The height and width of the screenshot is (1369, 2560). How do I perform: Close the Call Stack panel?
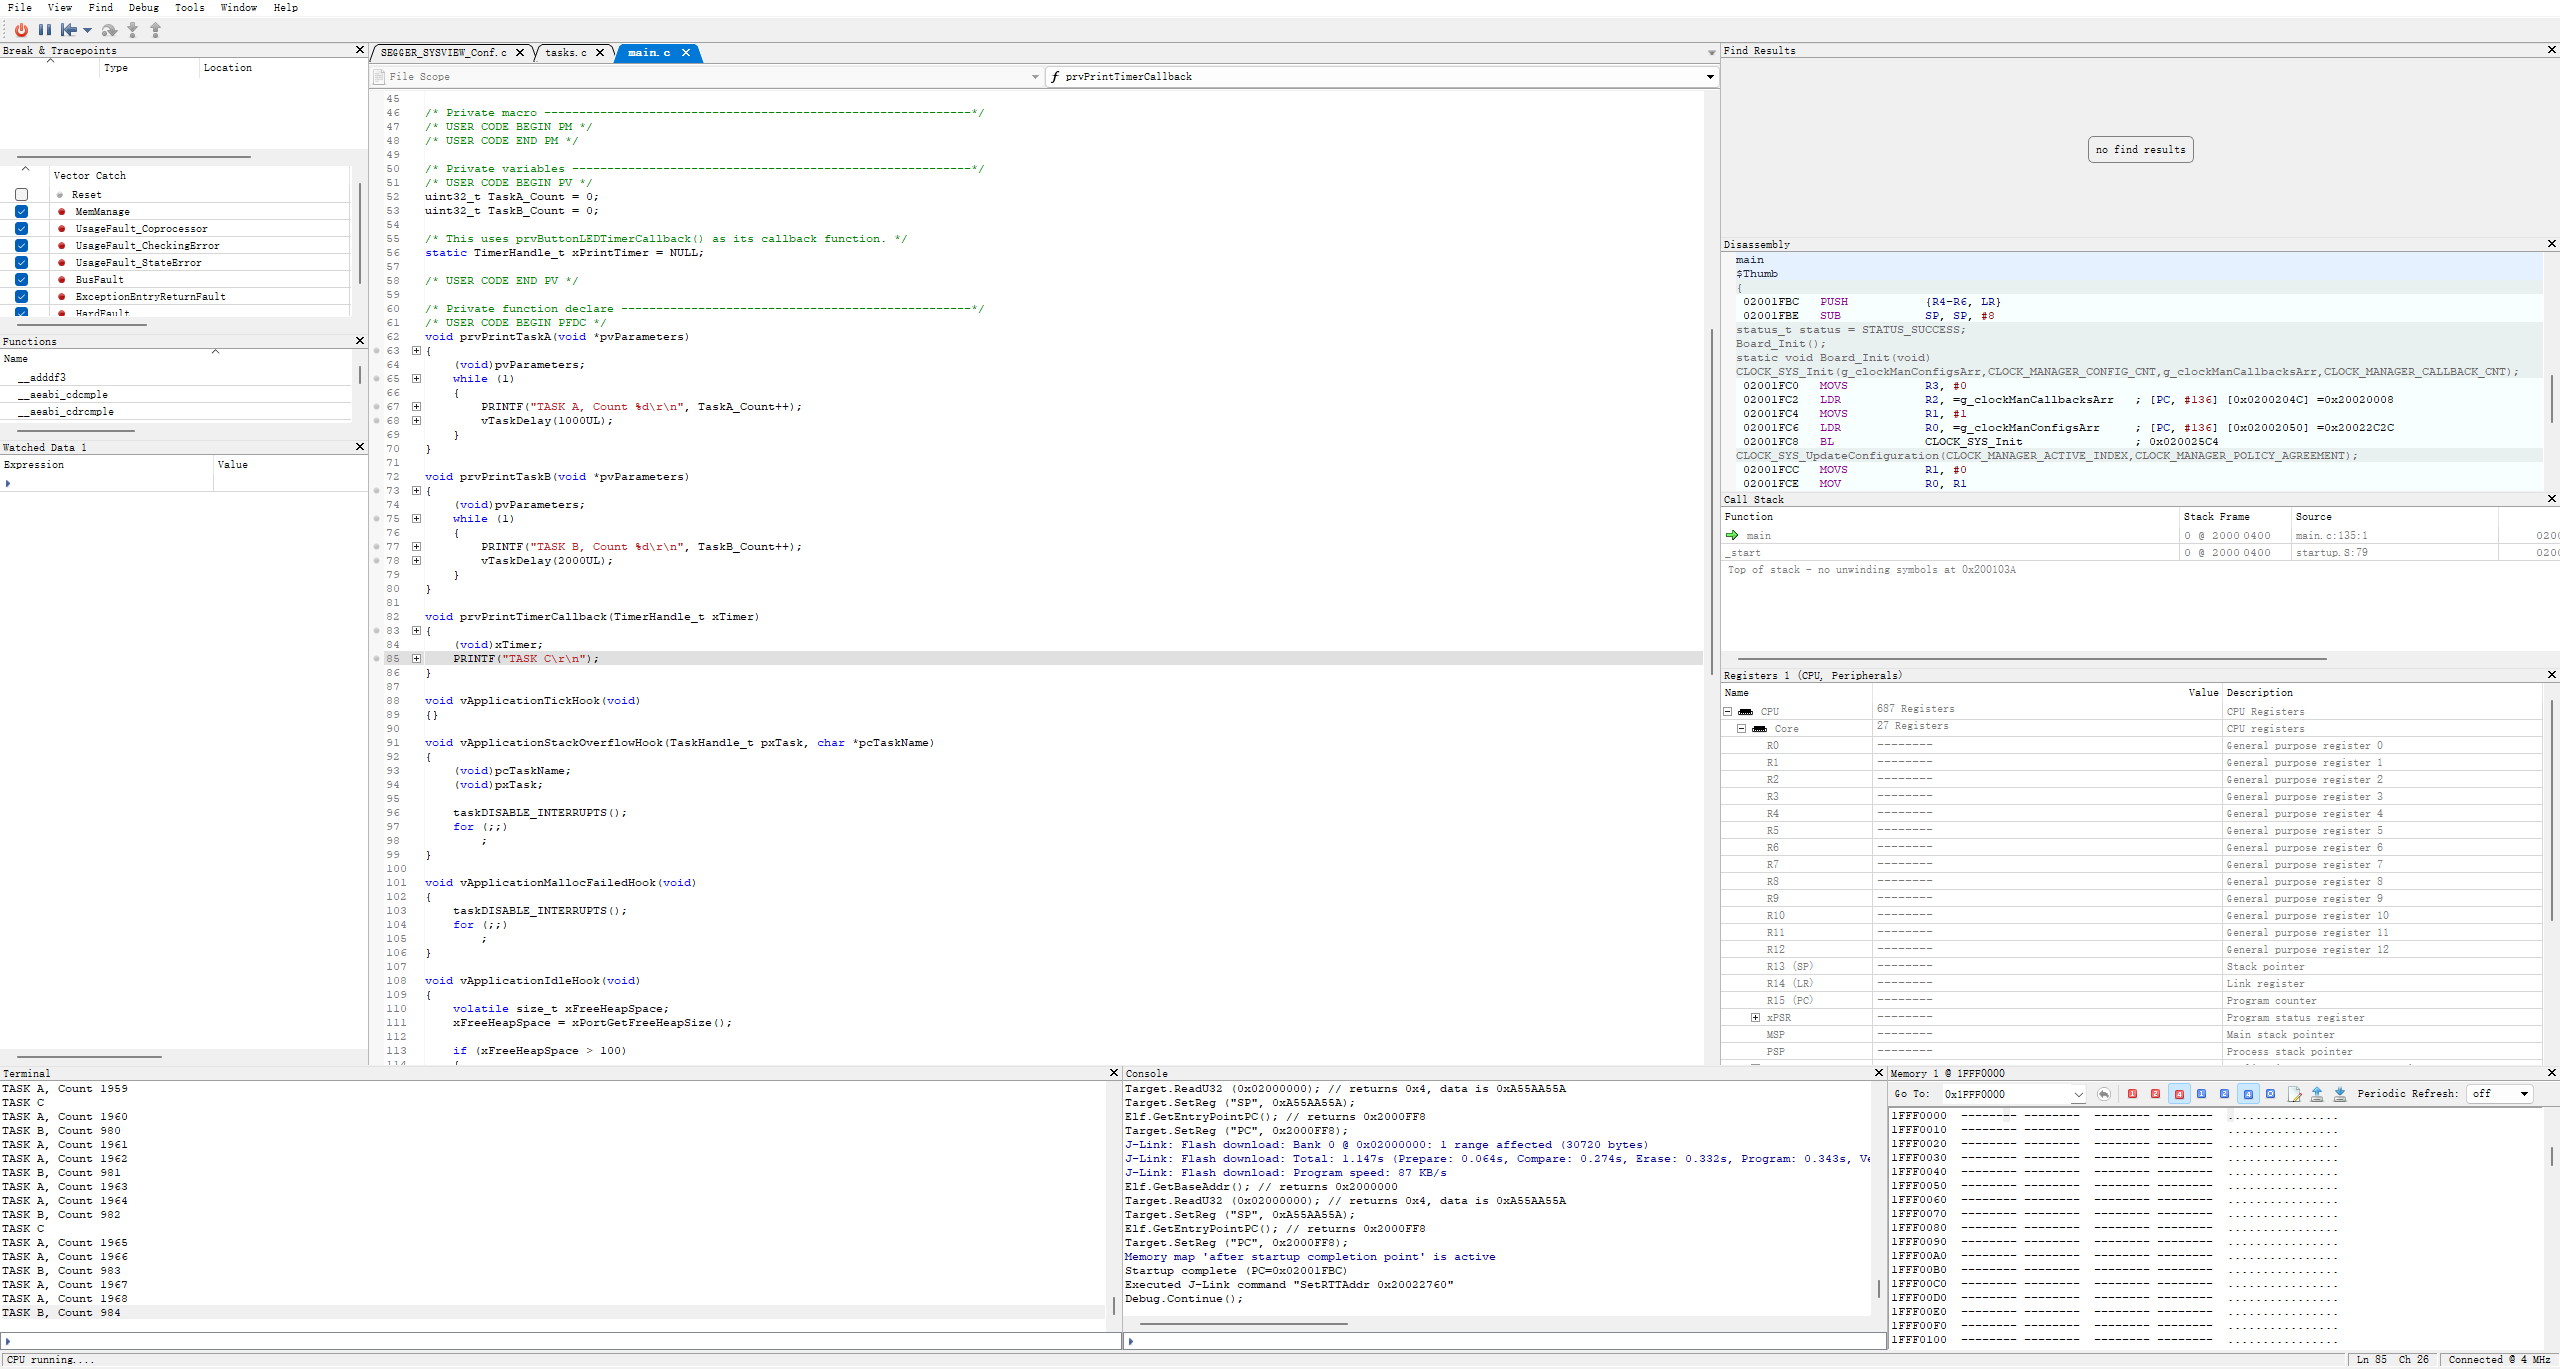2551,499
